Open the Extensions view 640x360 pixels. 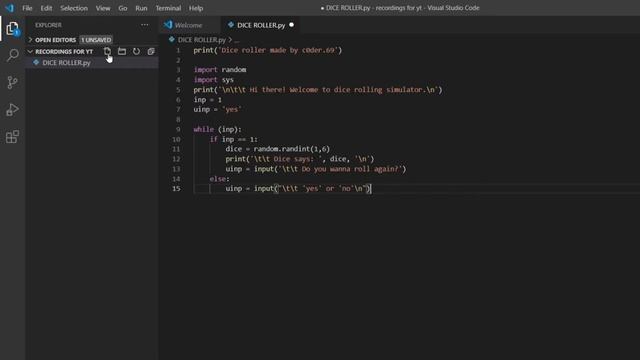pos(12,137)
